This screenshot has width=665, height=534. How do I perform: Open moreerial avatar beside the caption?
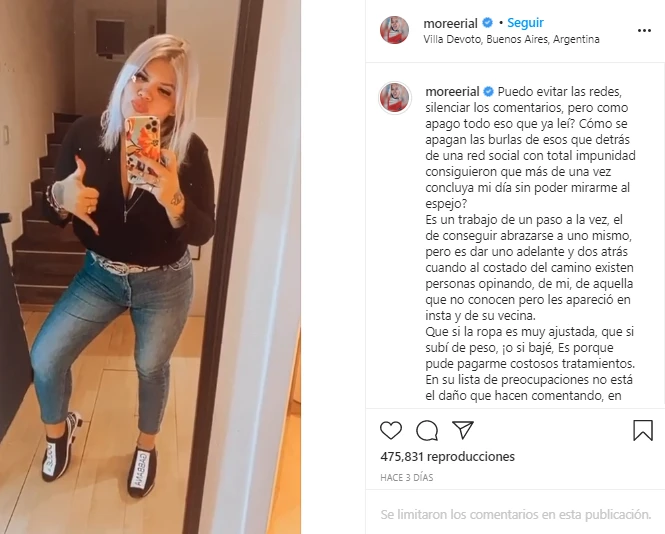395,98
